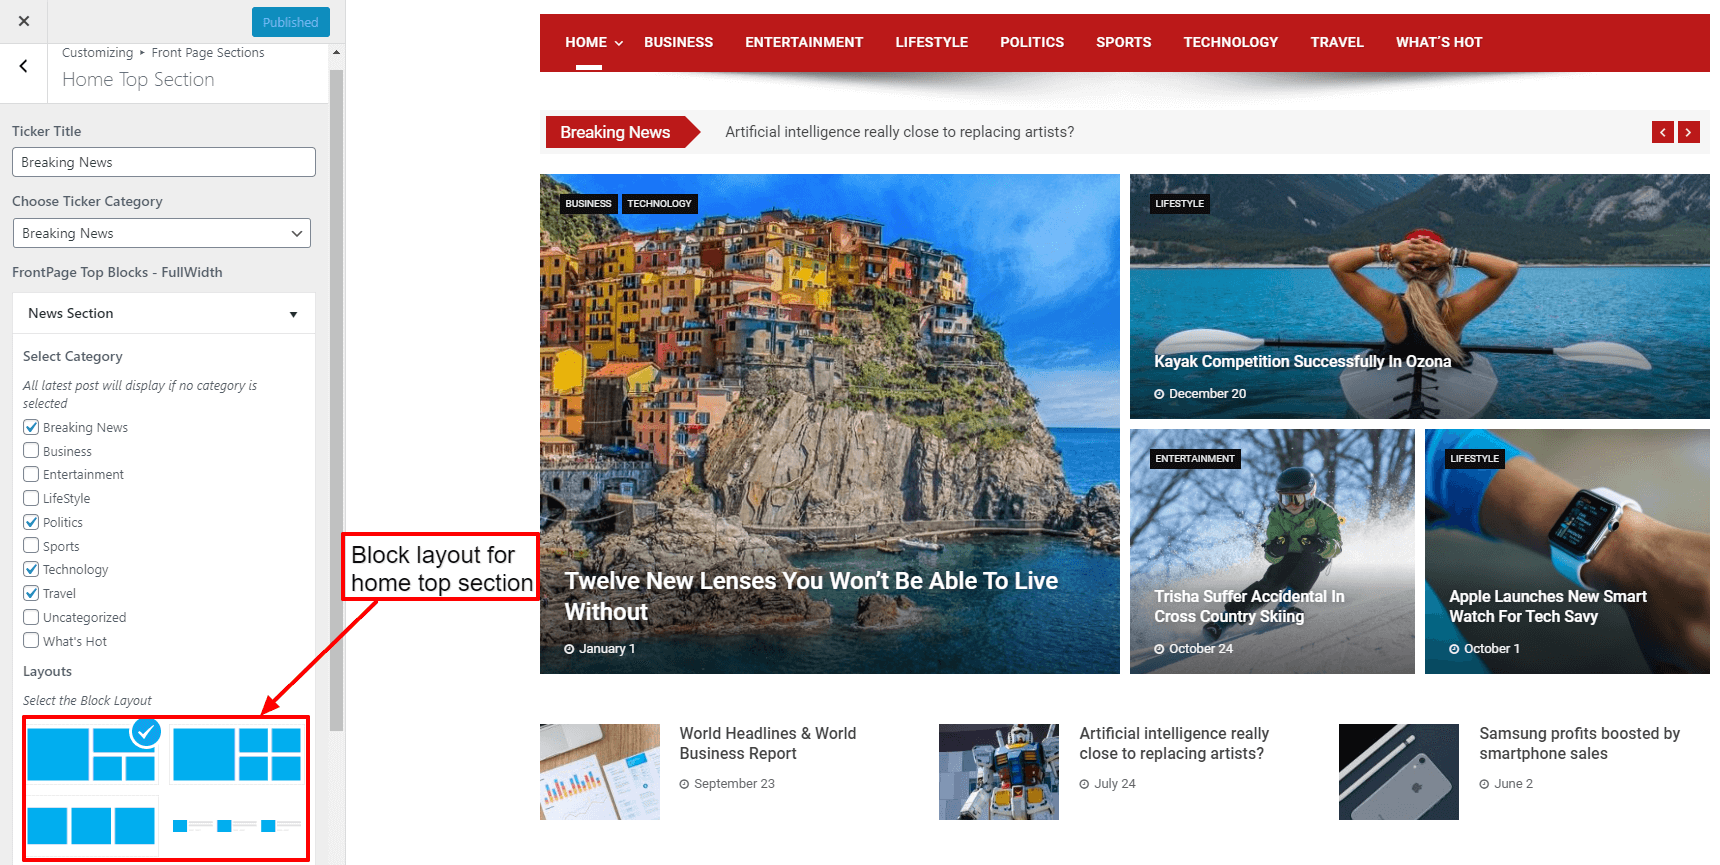
Task: Uncheck the Breaking News category checkbox
Action: [31, 427]
